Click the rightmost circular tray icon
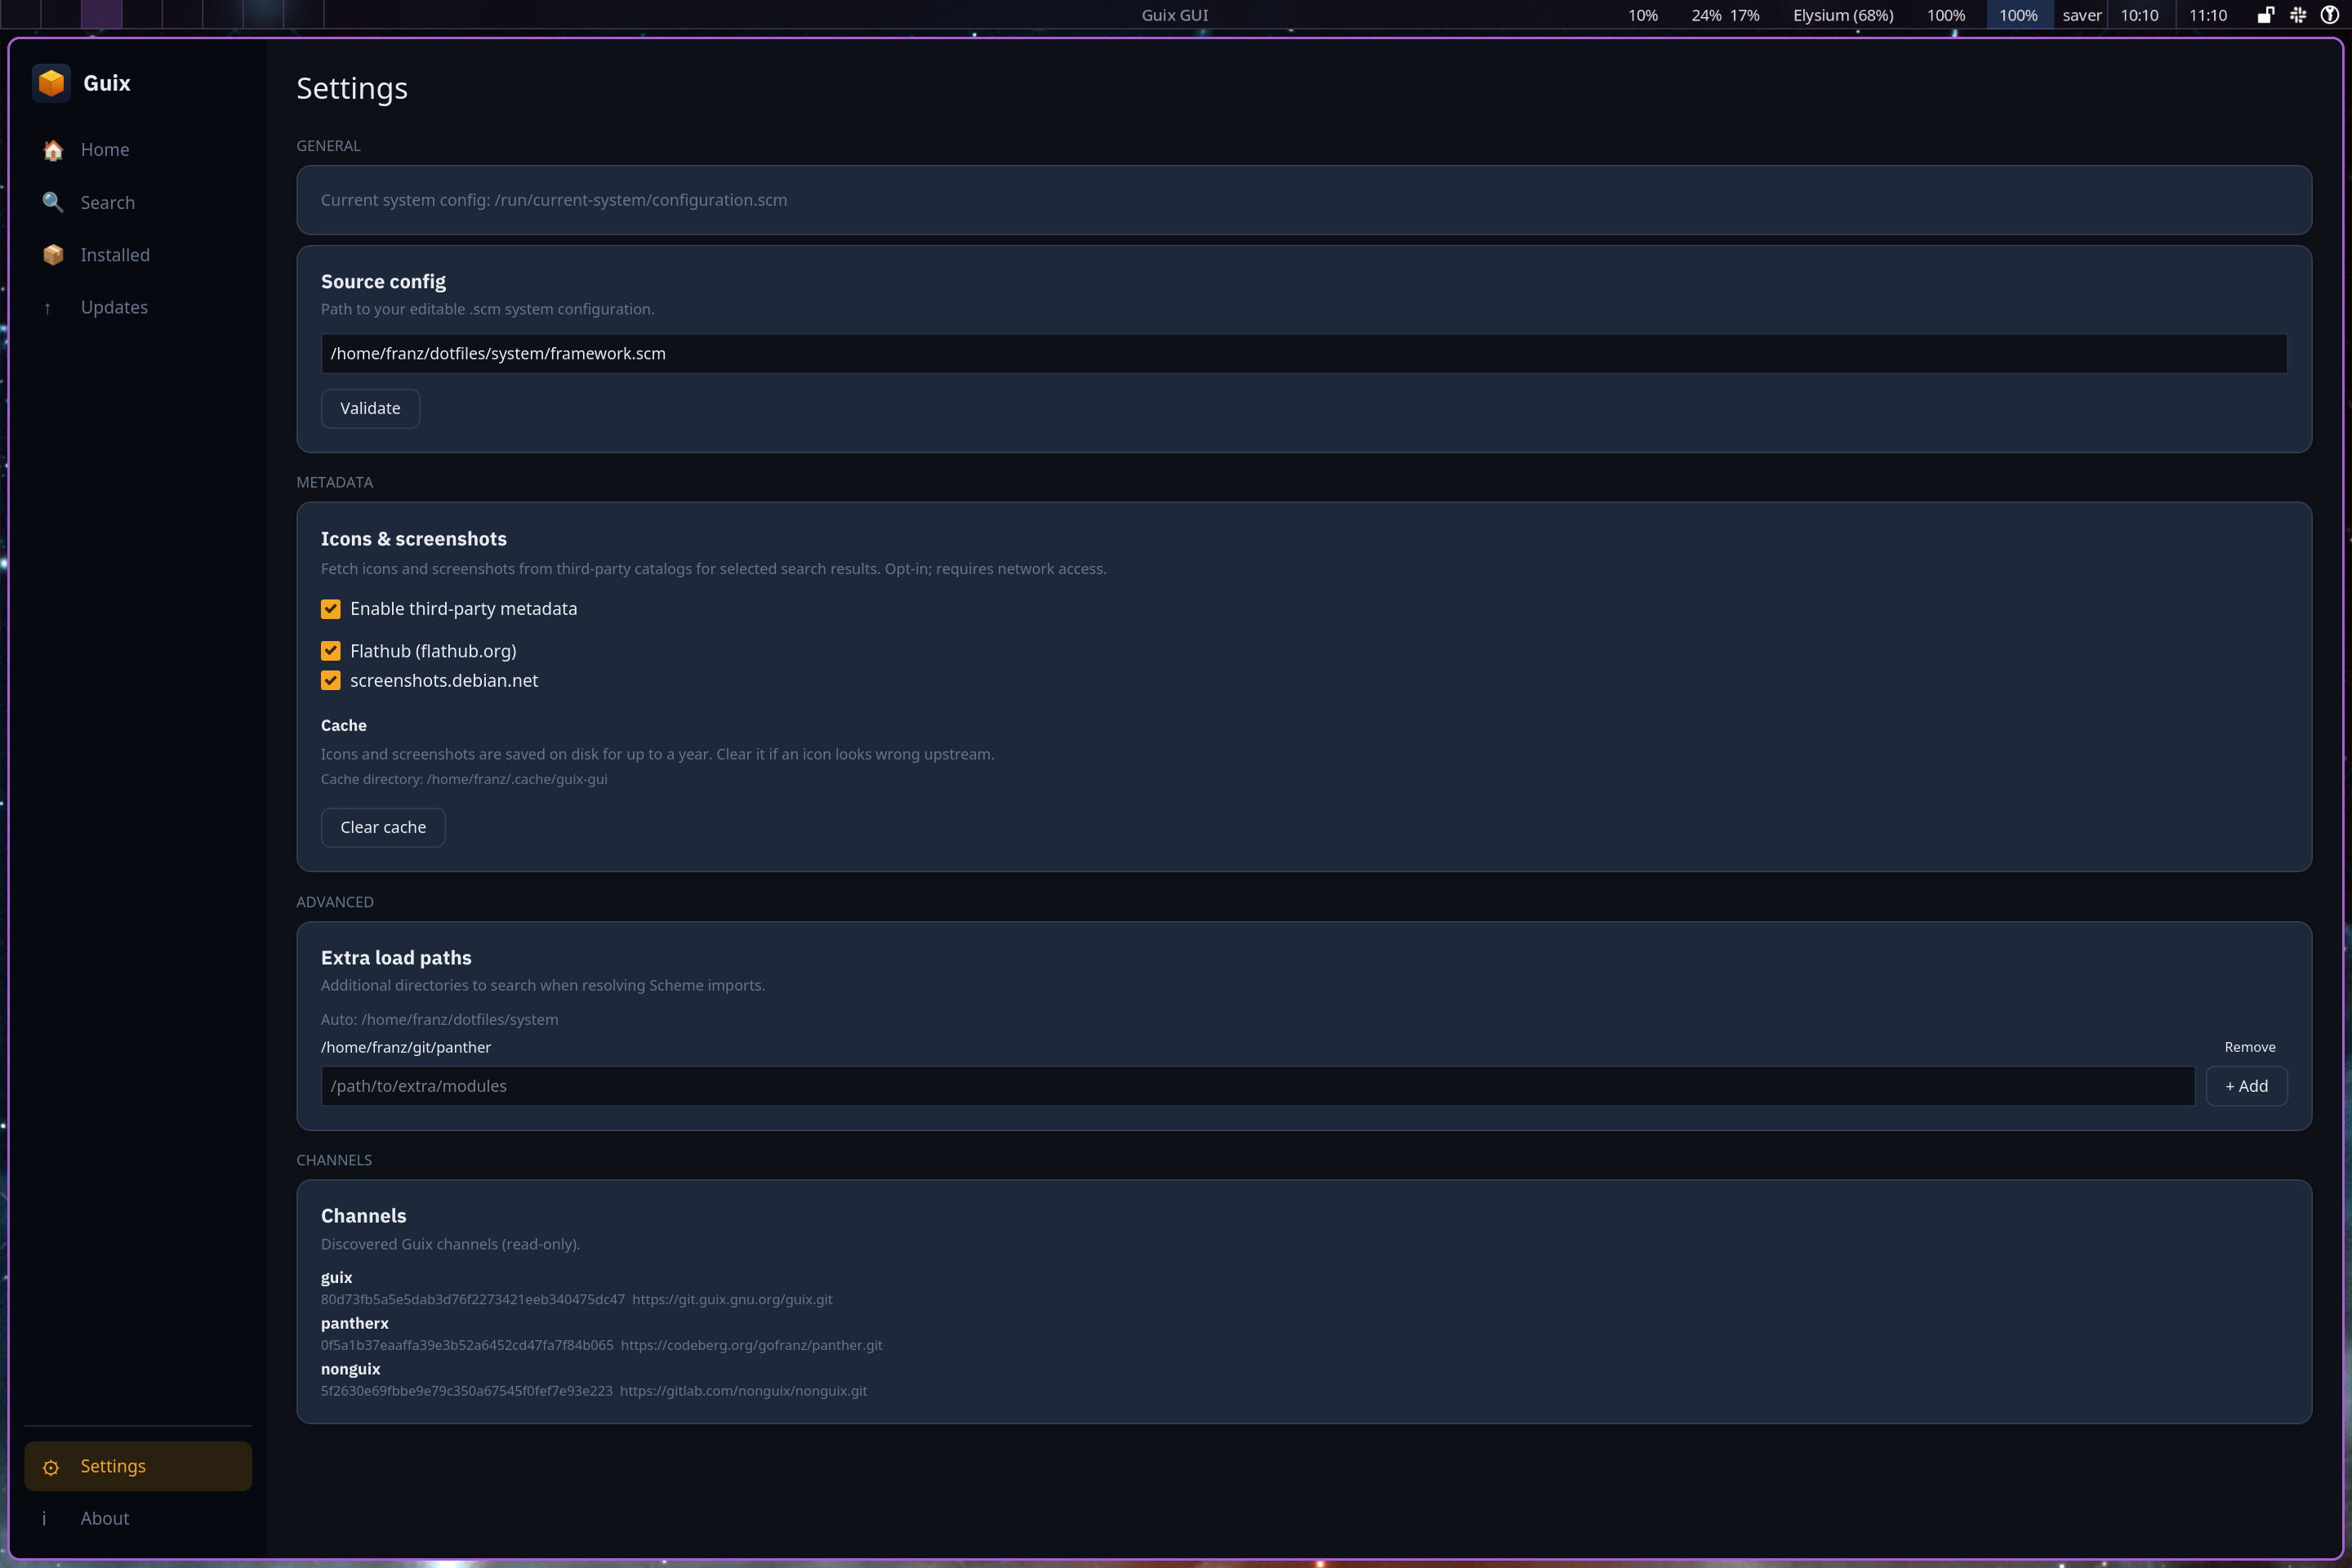 (2329, 15)
